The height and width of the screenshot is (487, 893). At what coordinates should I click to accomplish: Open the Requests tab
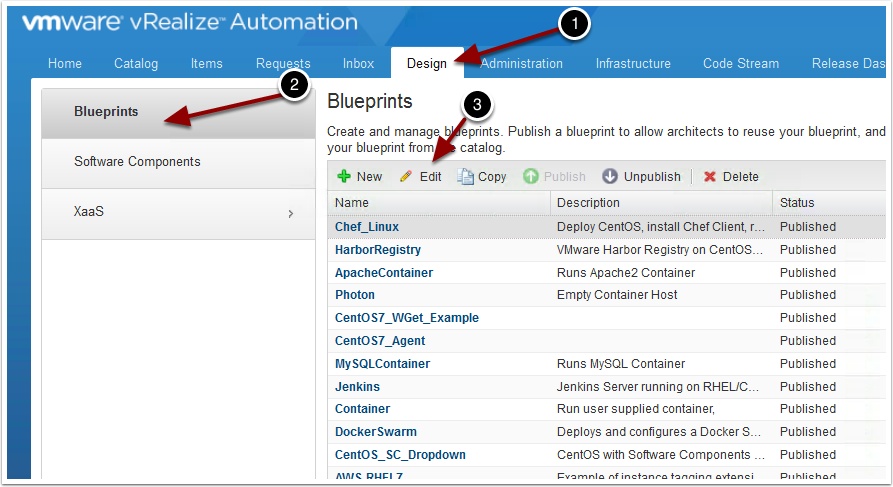tap(283, 63)
